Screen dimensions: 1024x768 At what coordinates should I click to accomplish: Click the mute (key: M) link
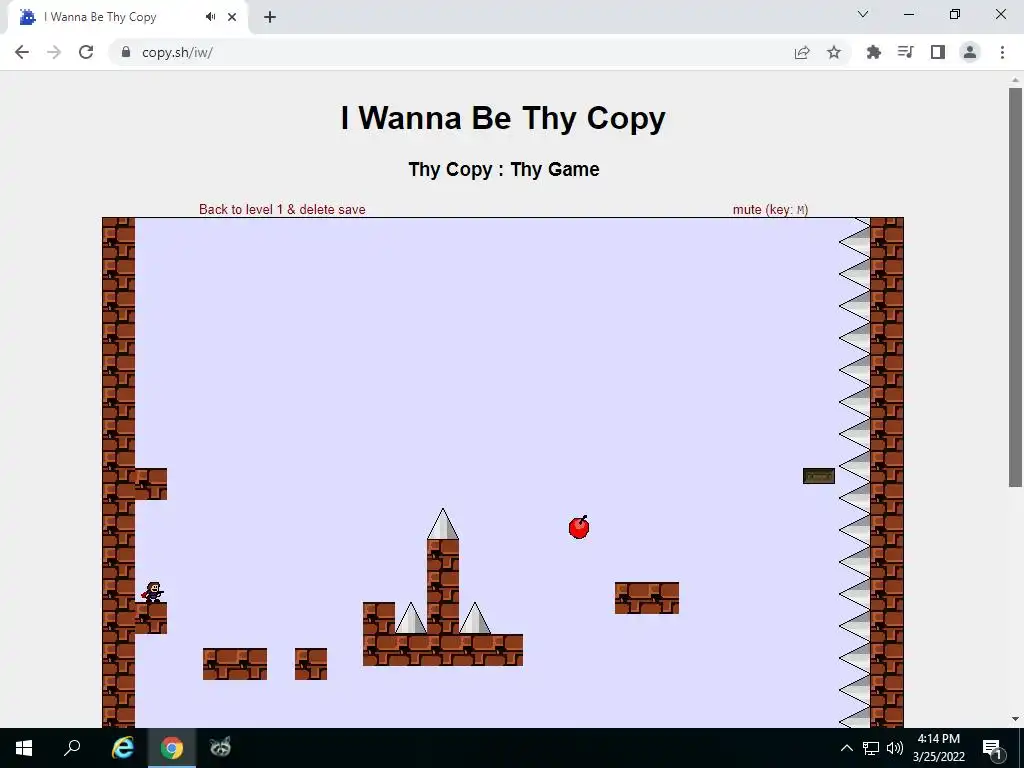(x=771, y=210)
